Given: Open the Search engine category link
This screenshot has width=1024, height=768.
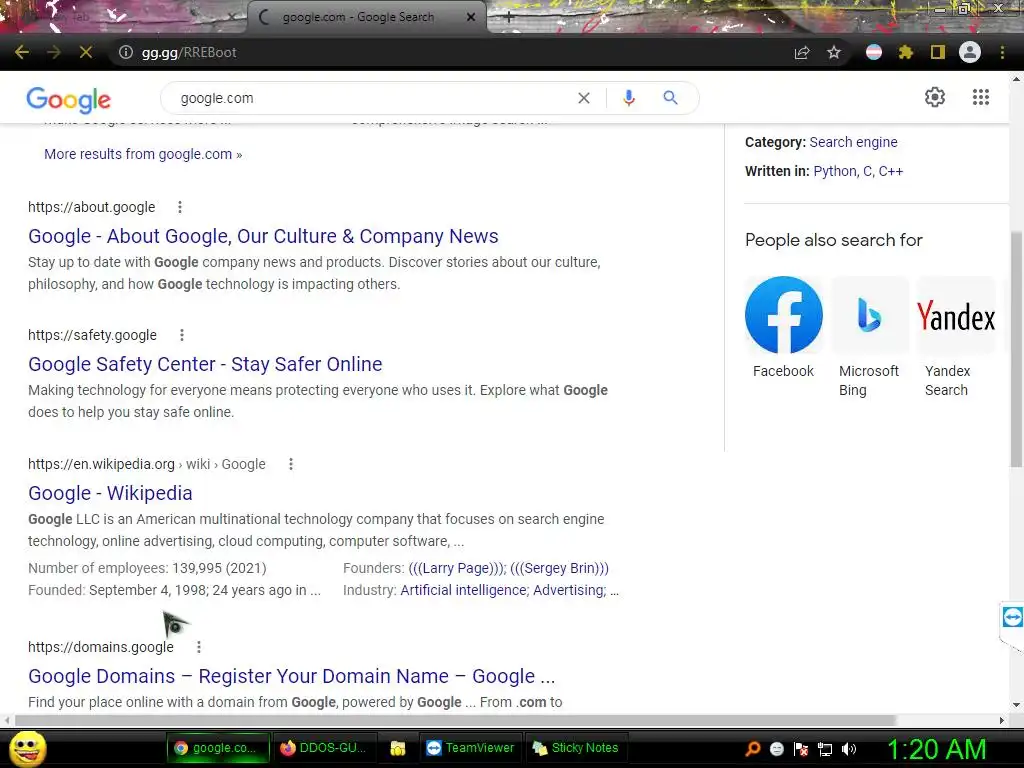Looking at the screenshot, I should [854, 142].
